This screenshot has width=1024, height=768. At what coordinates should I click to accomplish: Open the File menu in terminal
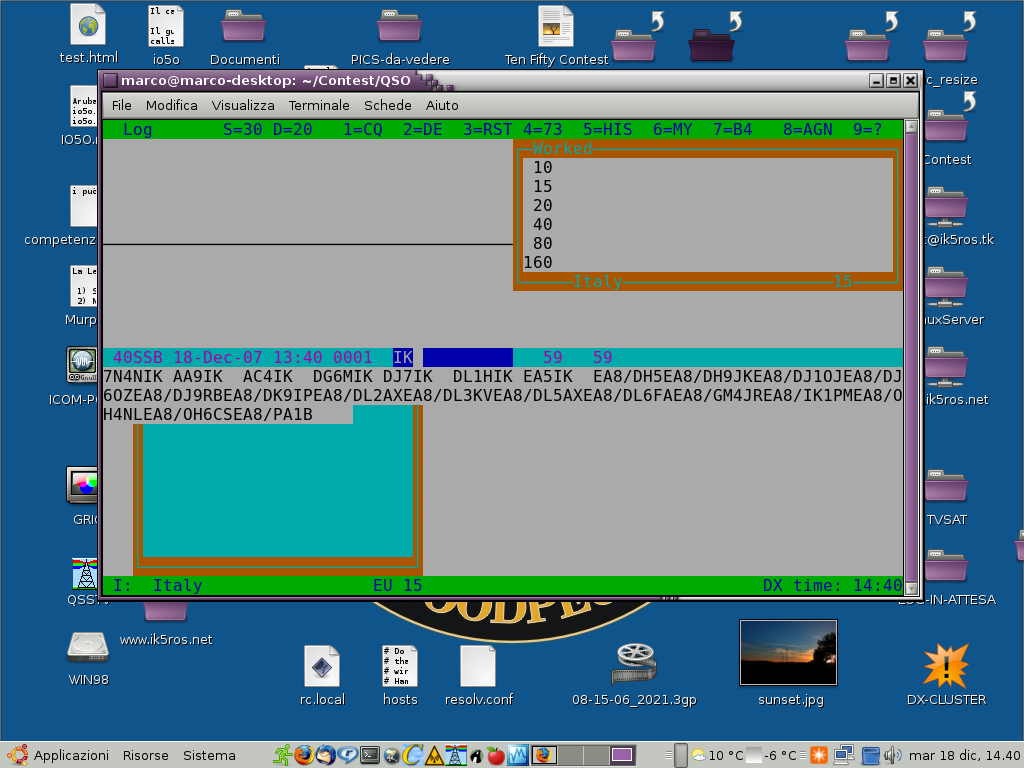coord(121,105)
